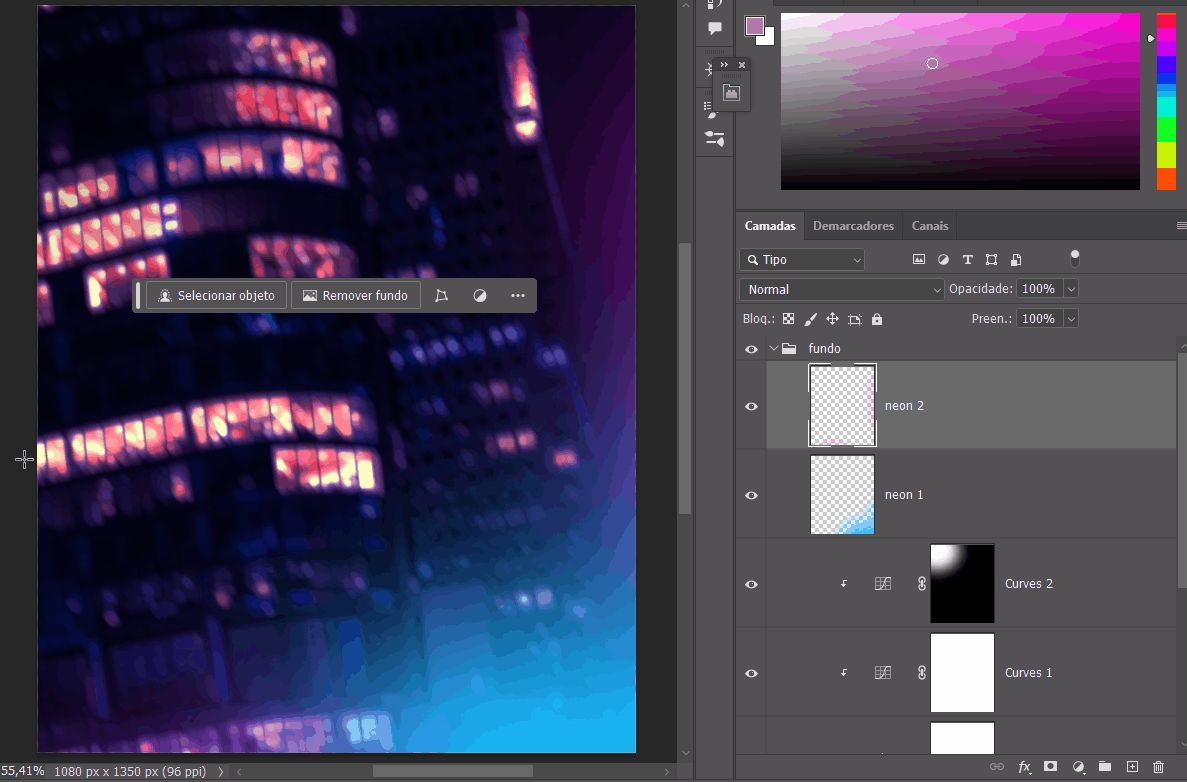1187x782 pixels.
Task: Open the comments speech bubble panel icon
Action: click(x=715, y=29)
